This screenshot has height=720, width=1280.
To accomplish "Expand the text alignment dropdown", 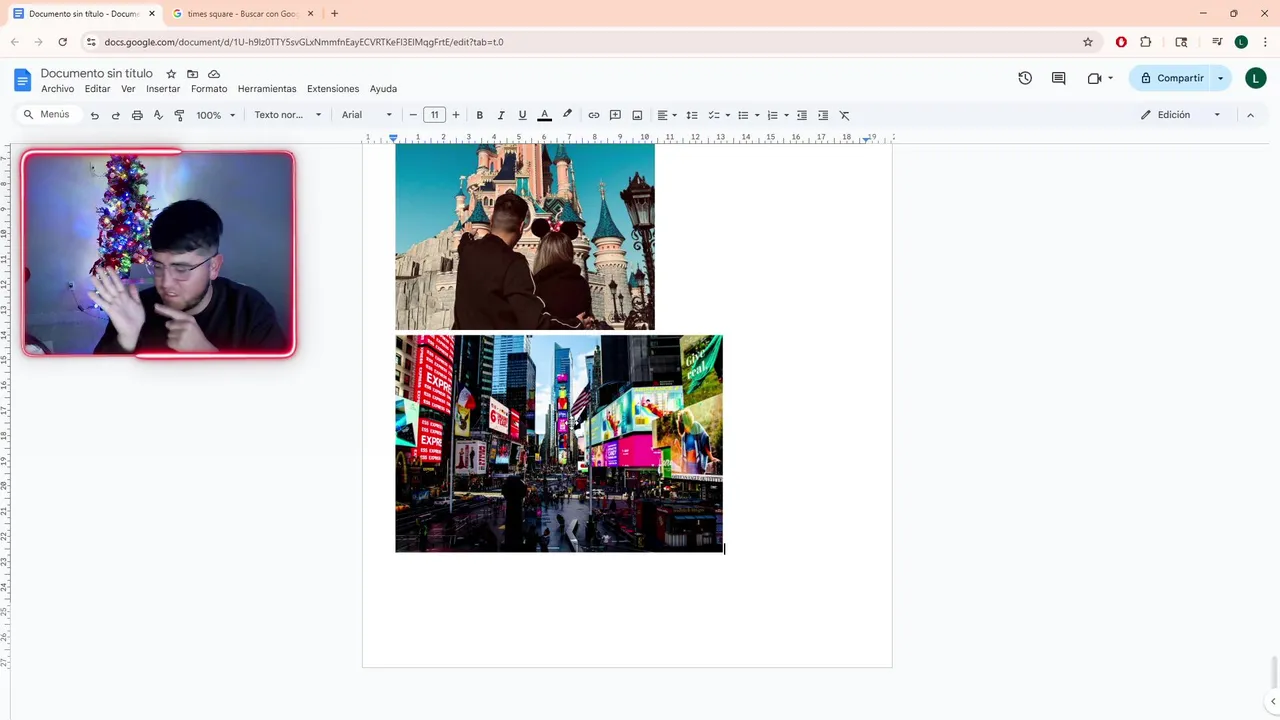I will 667,115.
